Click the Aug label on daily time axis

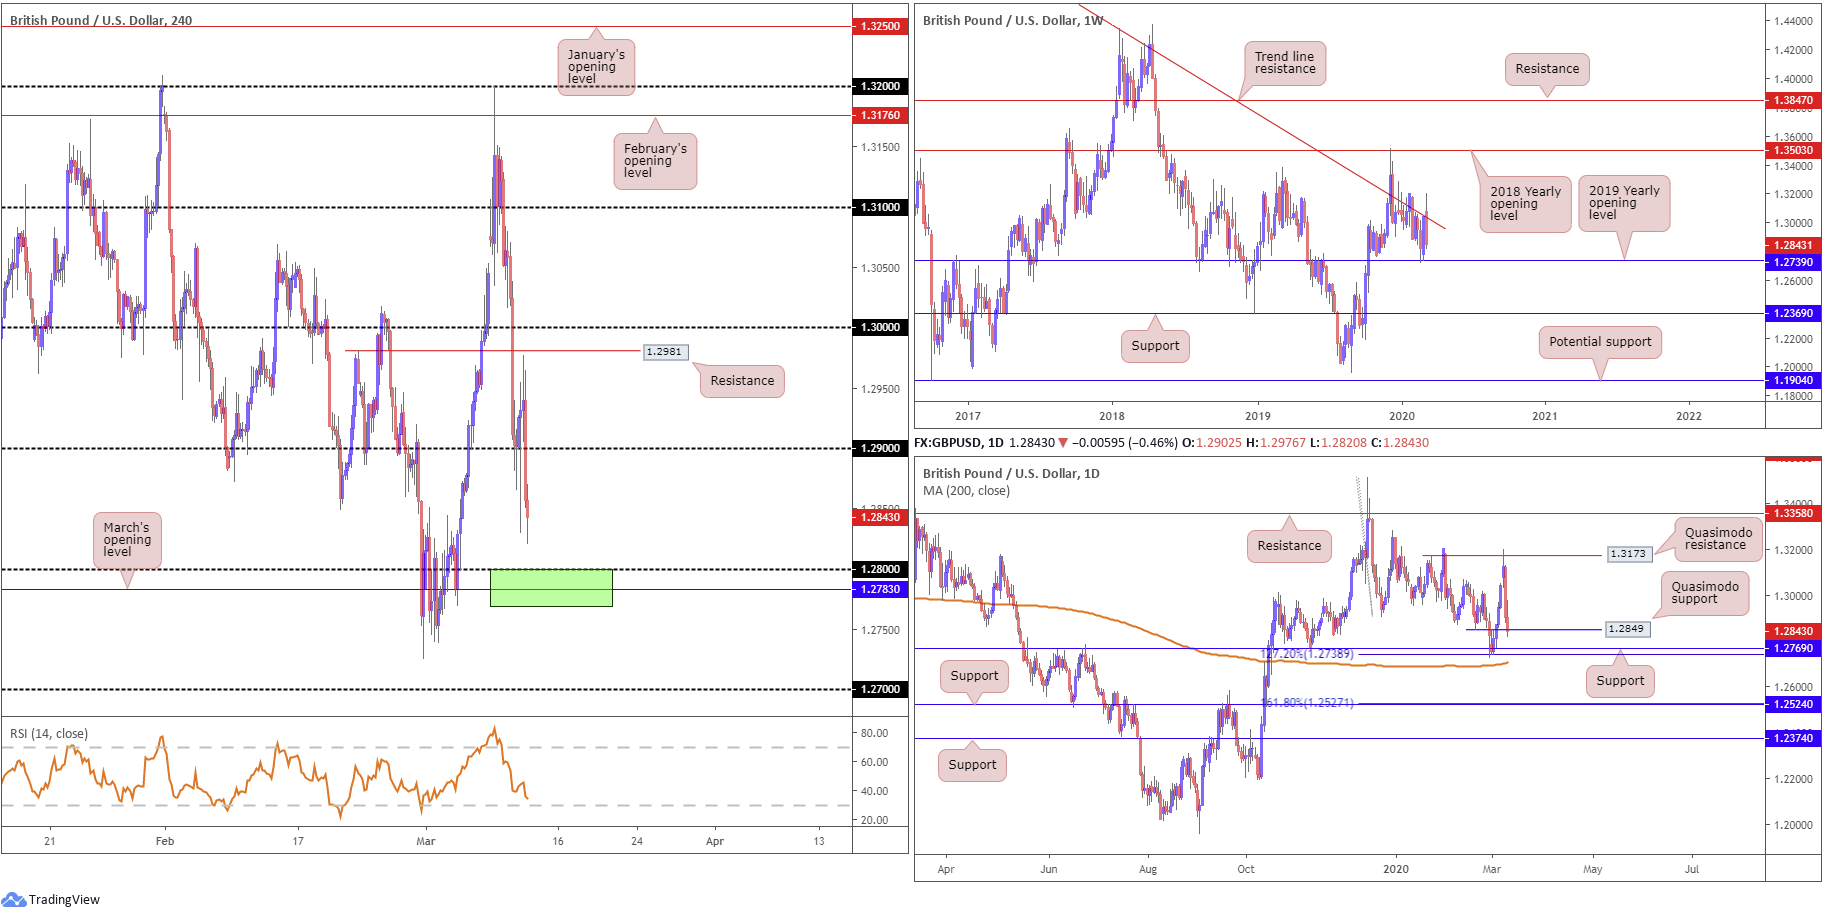[1148, 869]
